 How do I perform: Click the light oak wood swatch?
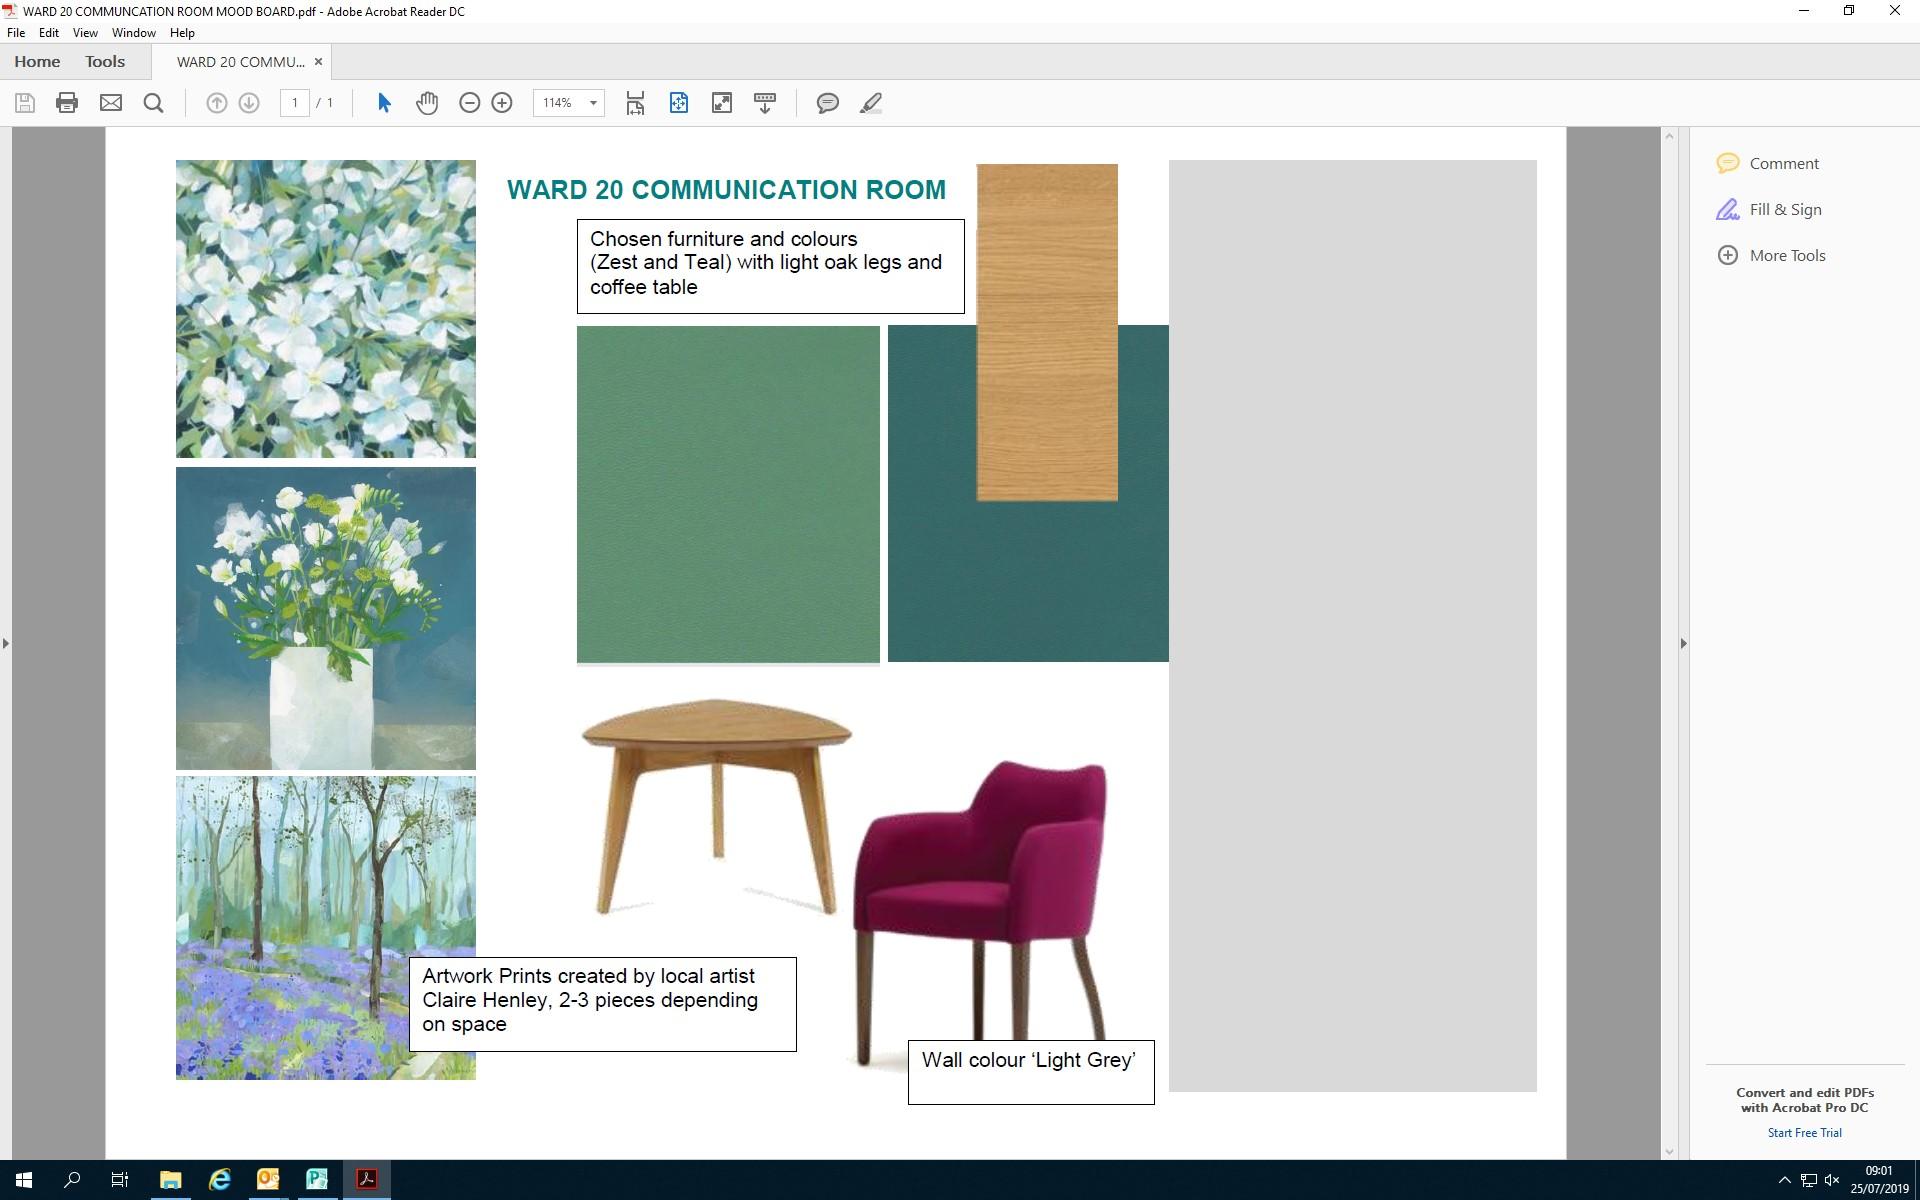(1047, 332)
